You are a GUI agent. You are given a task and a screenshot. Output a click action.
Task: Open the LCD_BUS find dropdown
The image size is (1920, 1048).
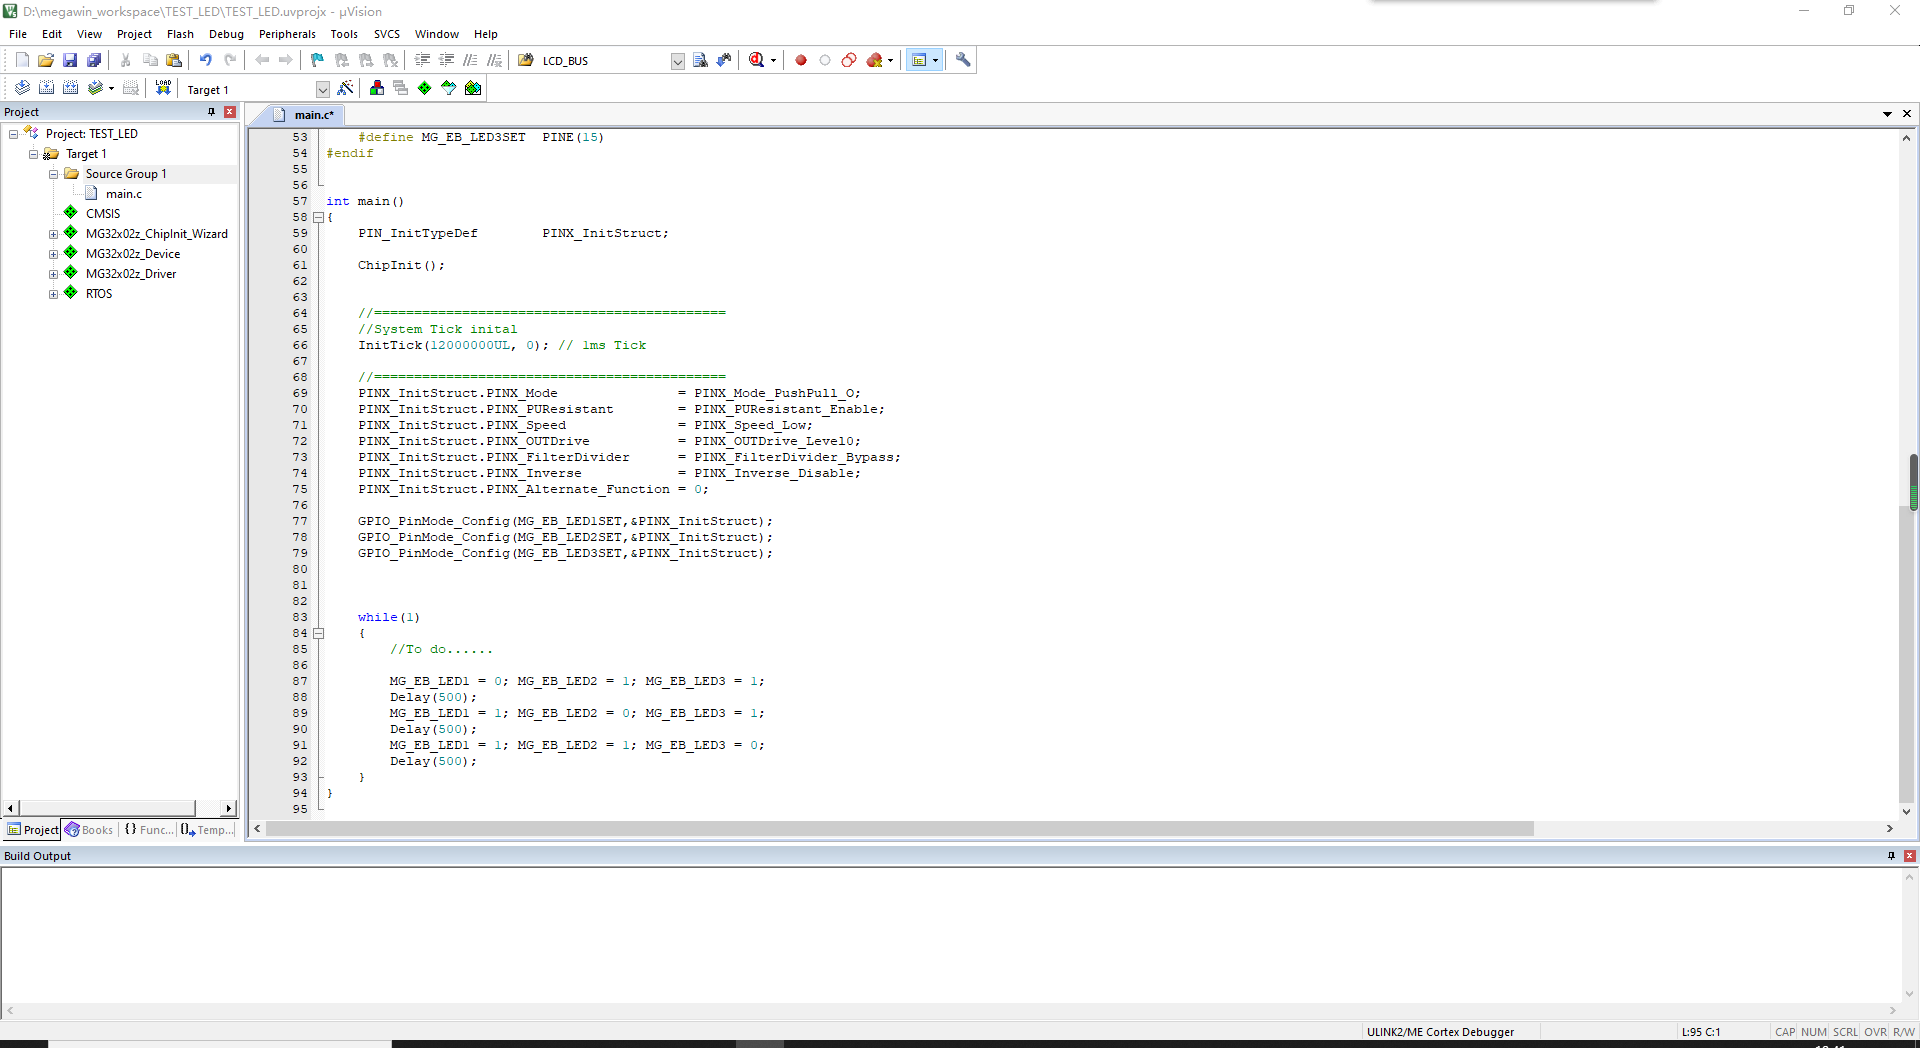click(x=677, y=61)
